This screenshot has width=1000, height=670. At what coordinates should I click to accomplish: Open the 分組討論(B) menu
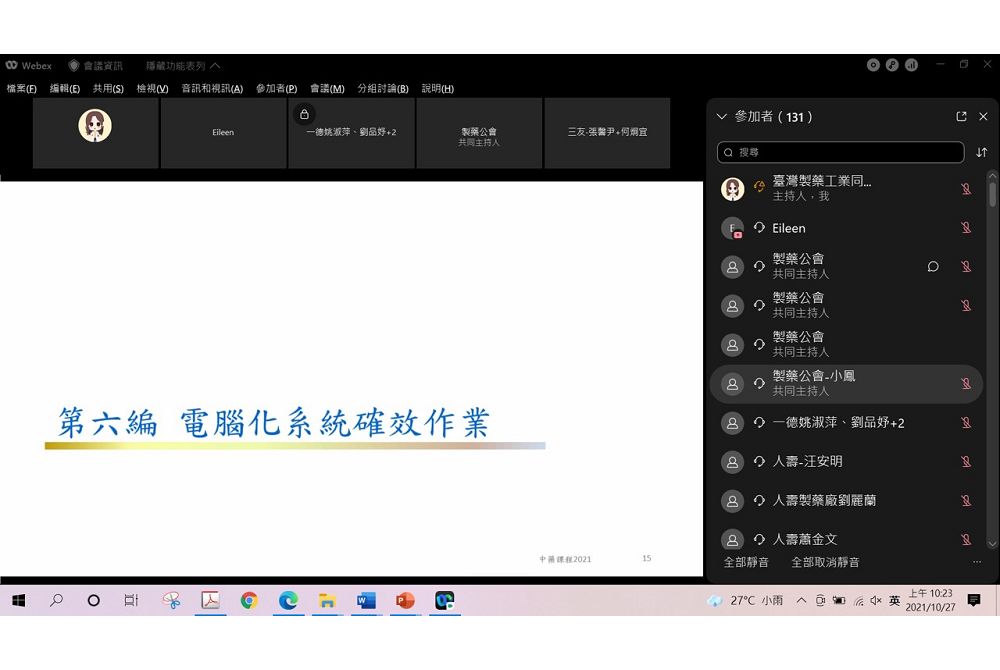[383, 89]
